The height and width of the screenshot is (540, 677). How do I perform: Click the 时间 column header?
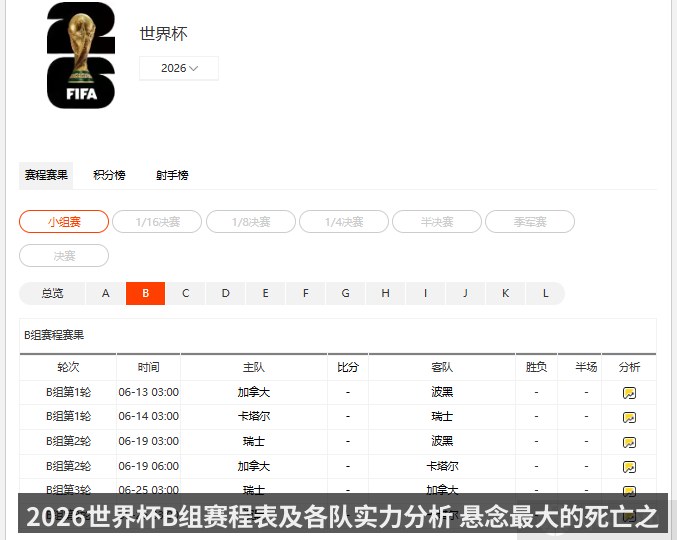[149, 367]
